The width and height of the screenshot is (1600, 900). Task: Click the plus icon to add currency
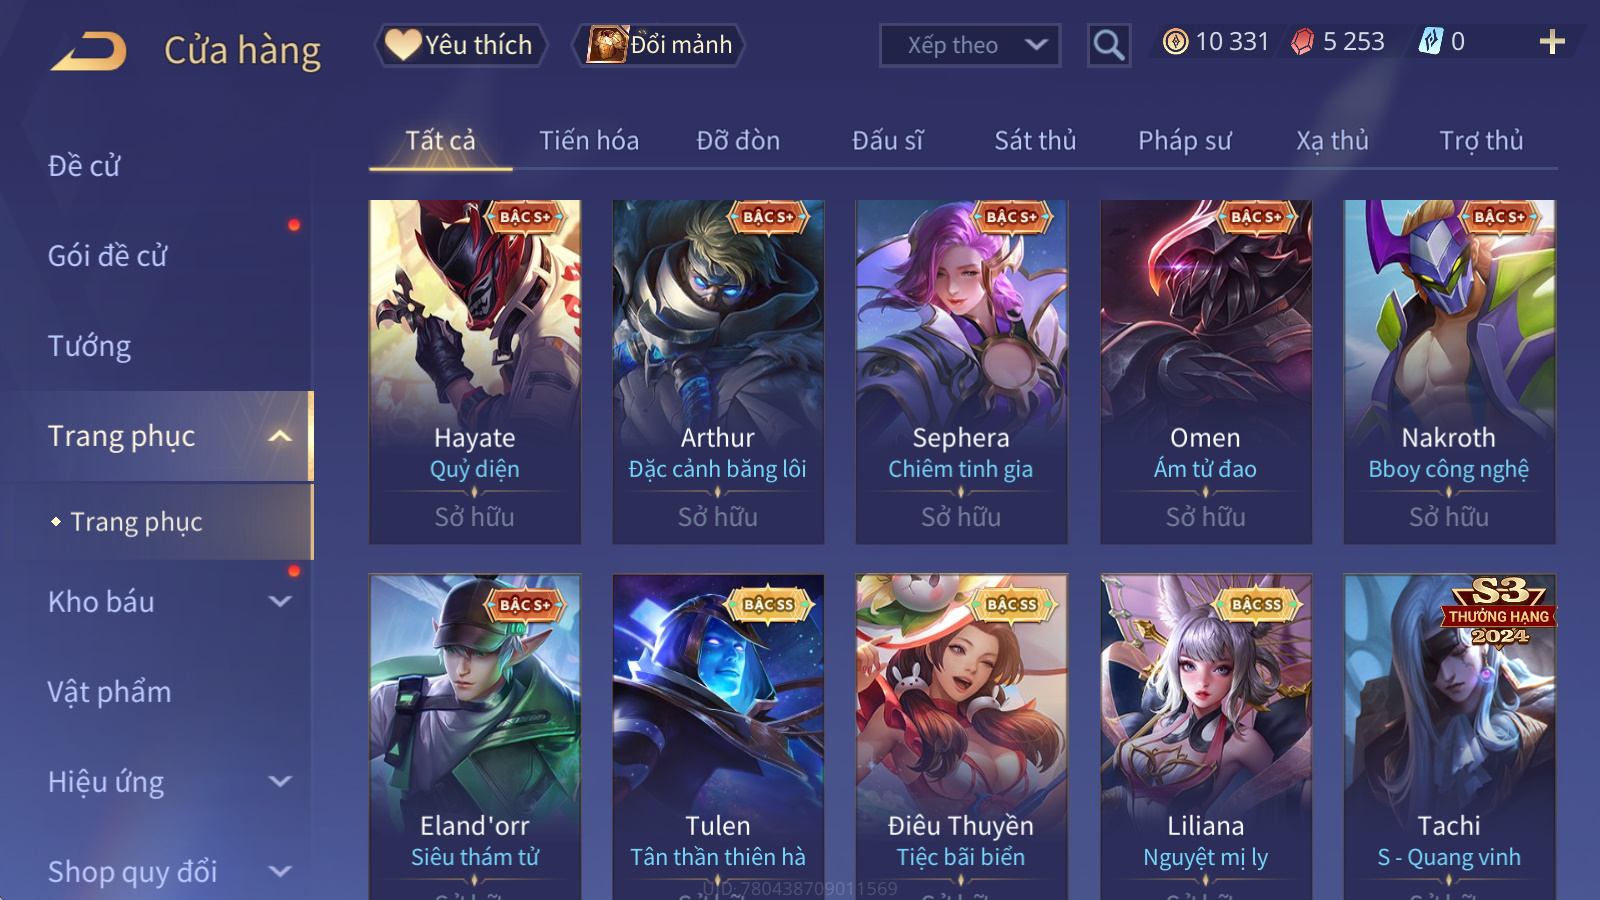1552,42
